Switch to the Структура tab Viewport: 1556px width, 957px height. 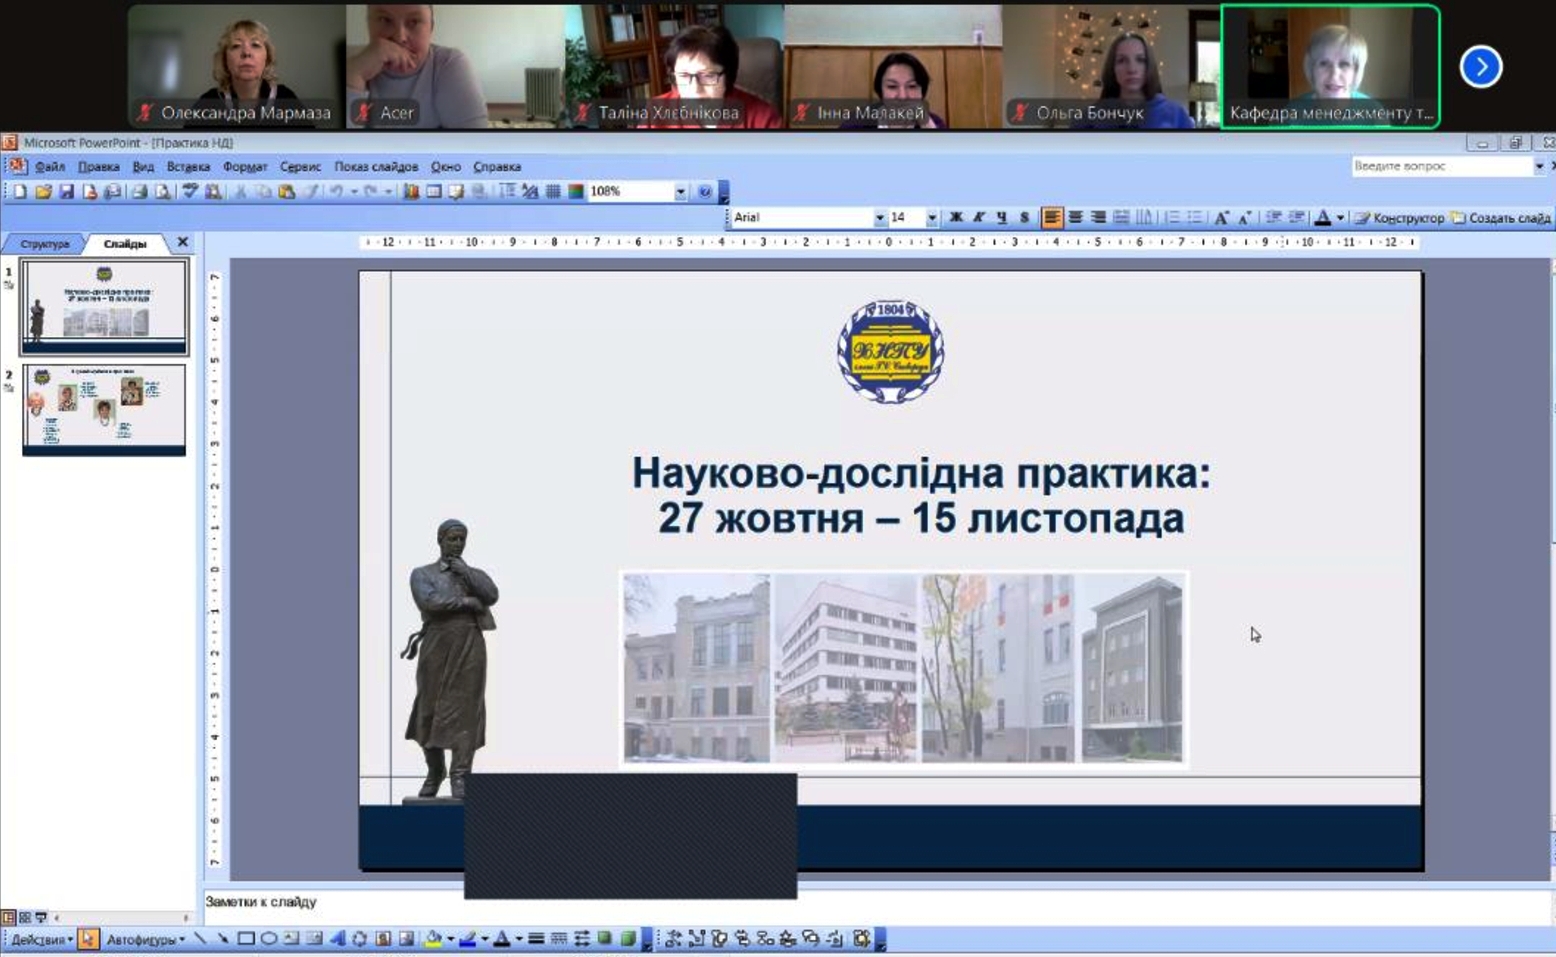tap(45, 244)
